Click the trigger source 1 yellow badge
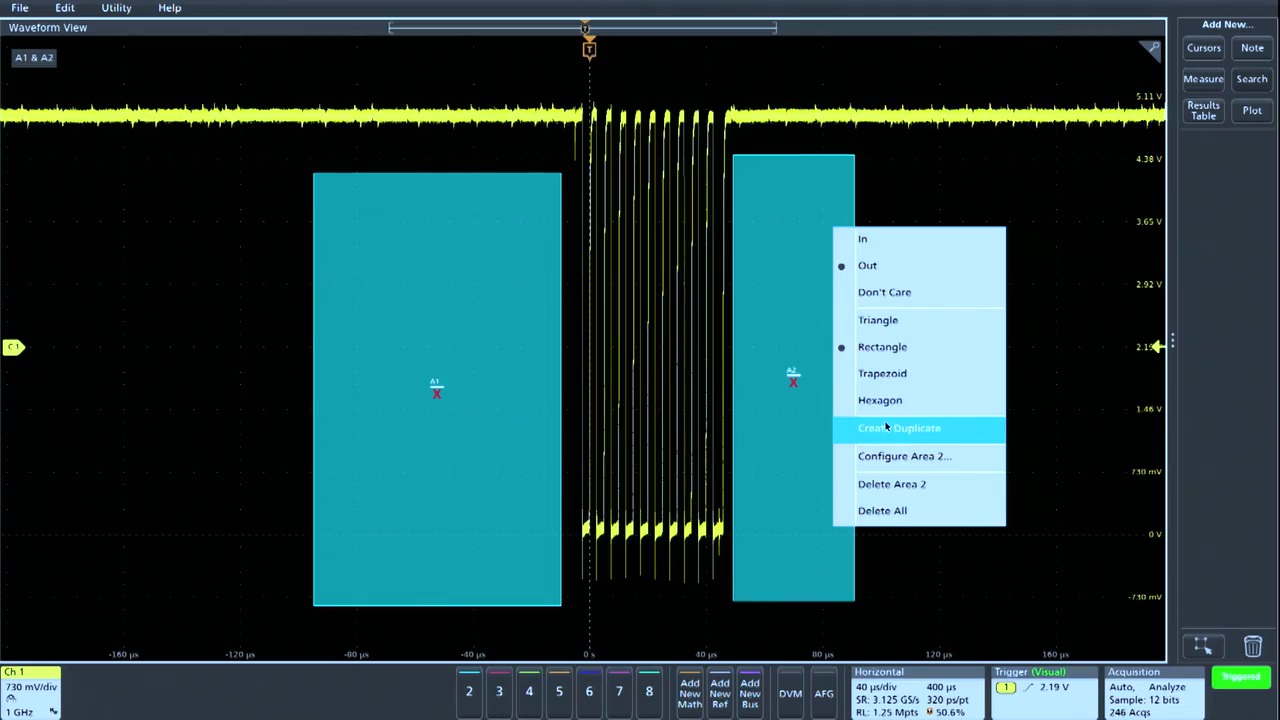The height and width of the screenshot is (720, 1280). click(1005, 688)
